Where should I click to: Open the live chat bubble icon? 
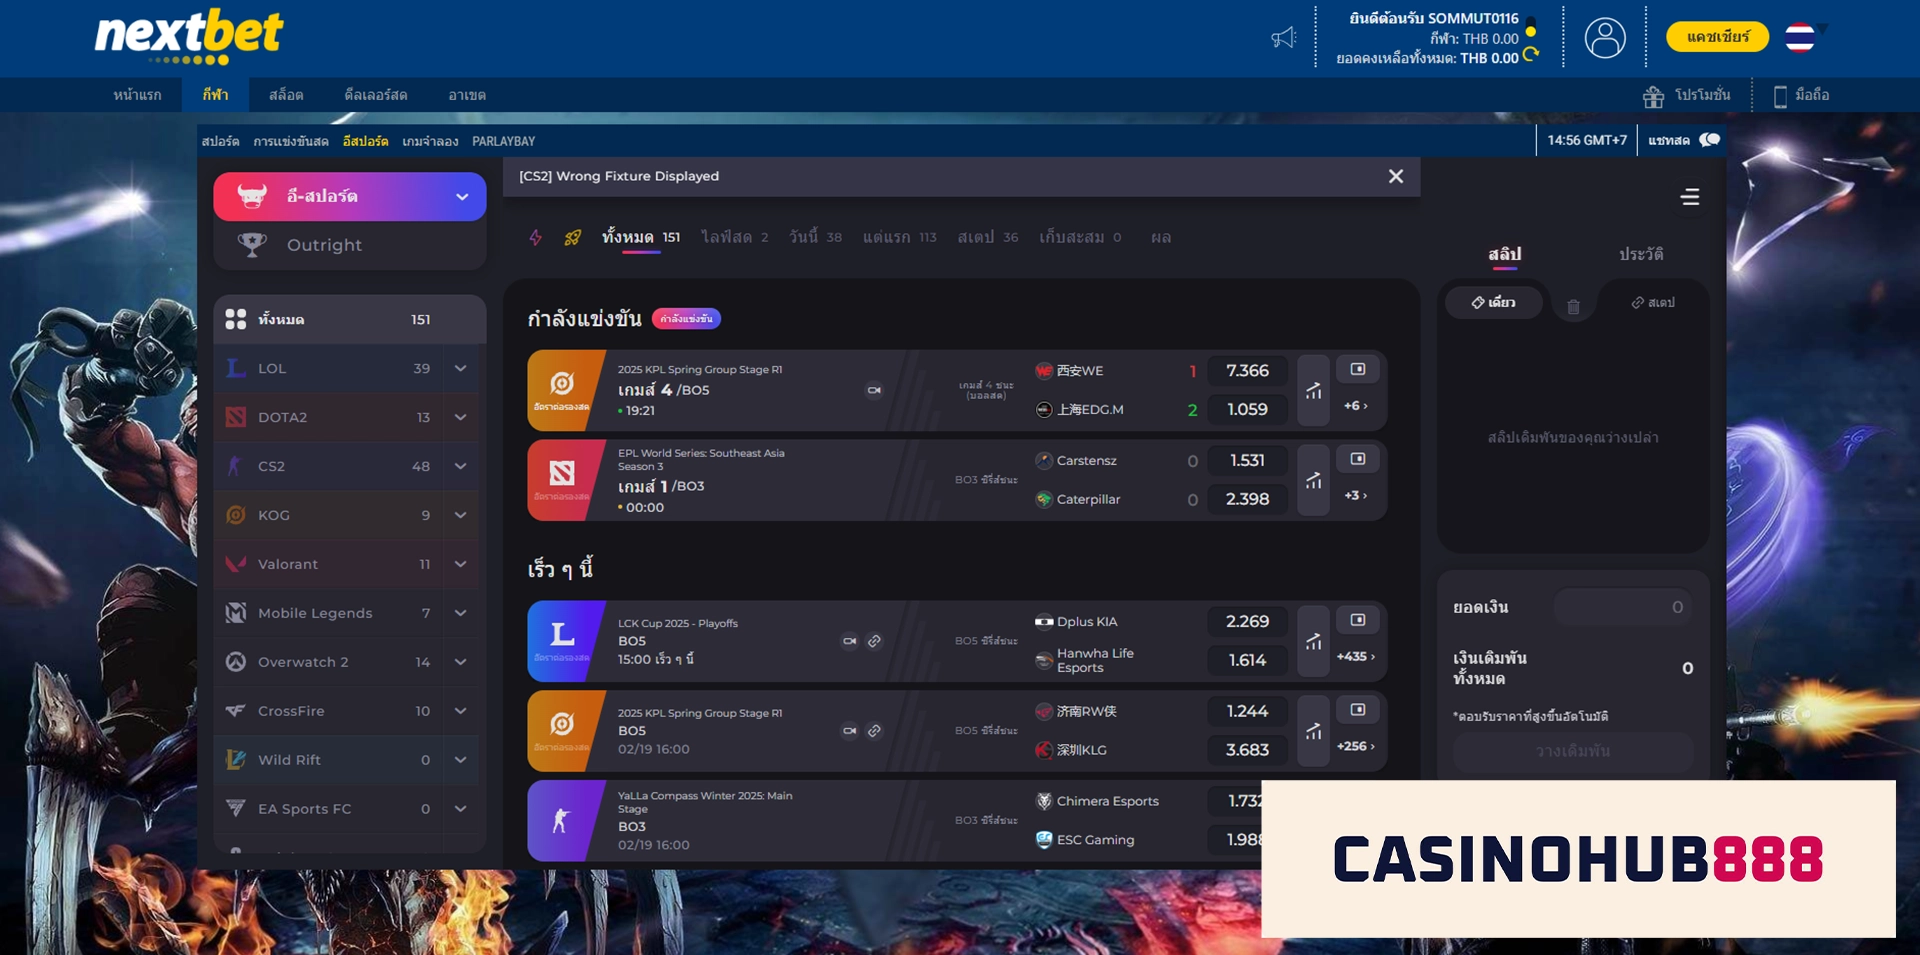1710,140
